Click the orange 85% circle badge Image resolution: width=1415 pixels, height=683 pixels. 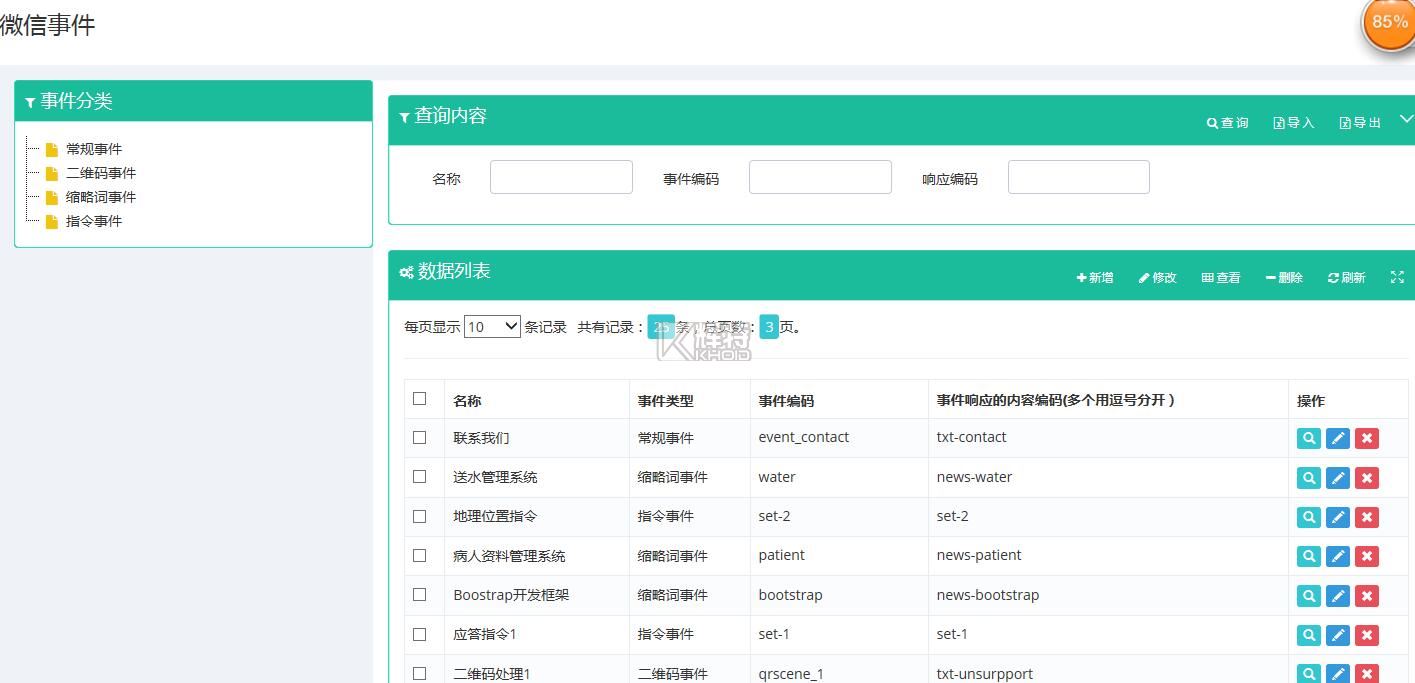coord(1389,22)
